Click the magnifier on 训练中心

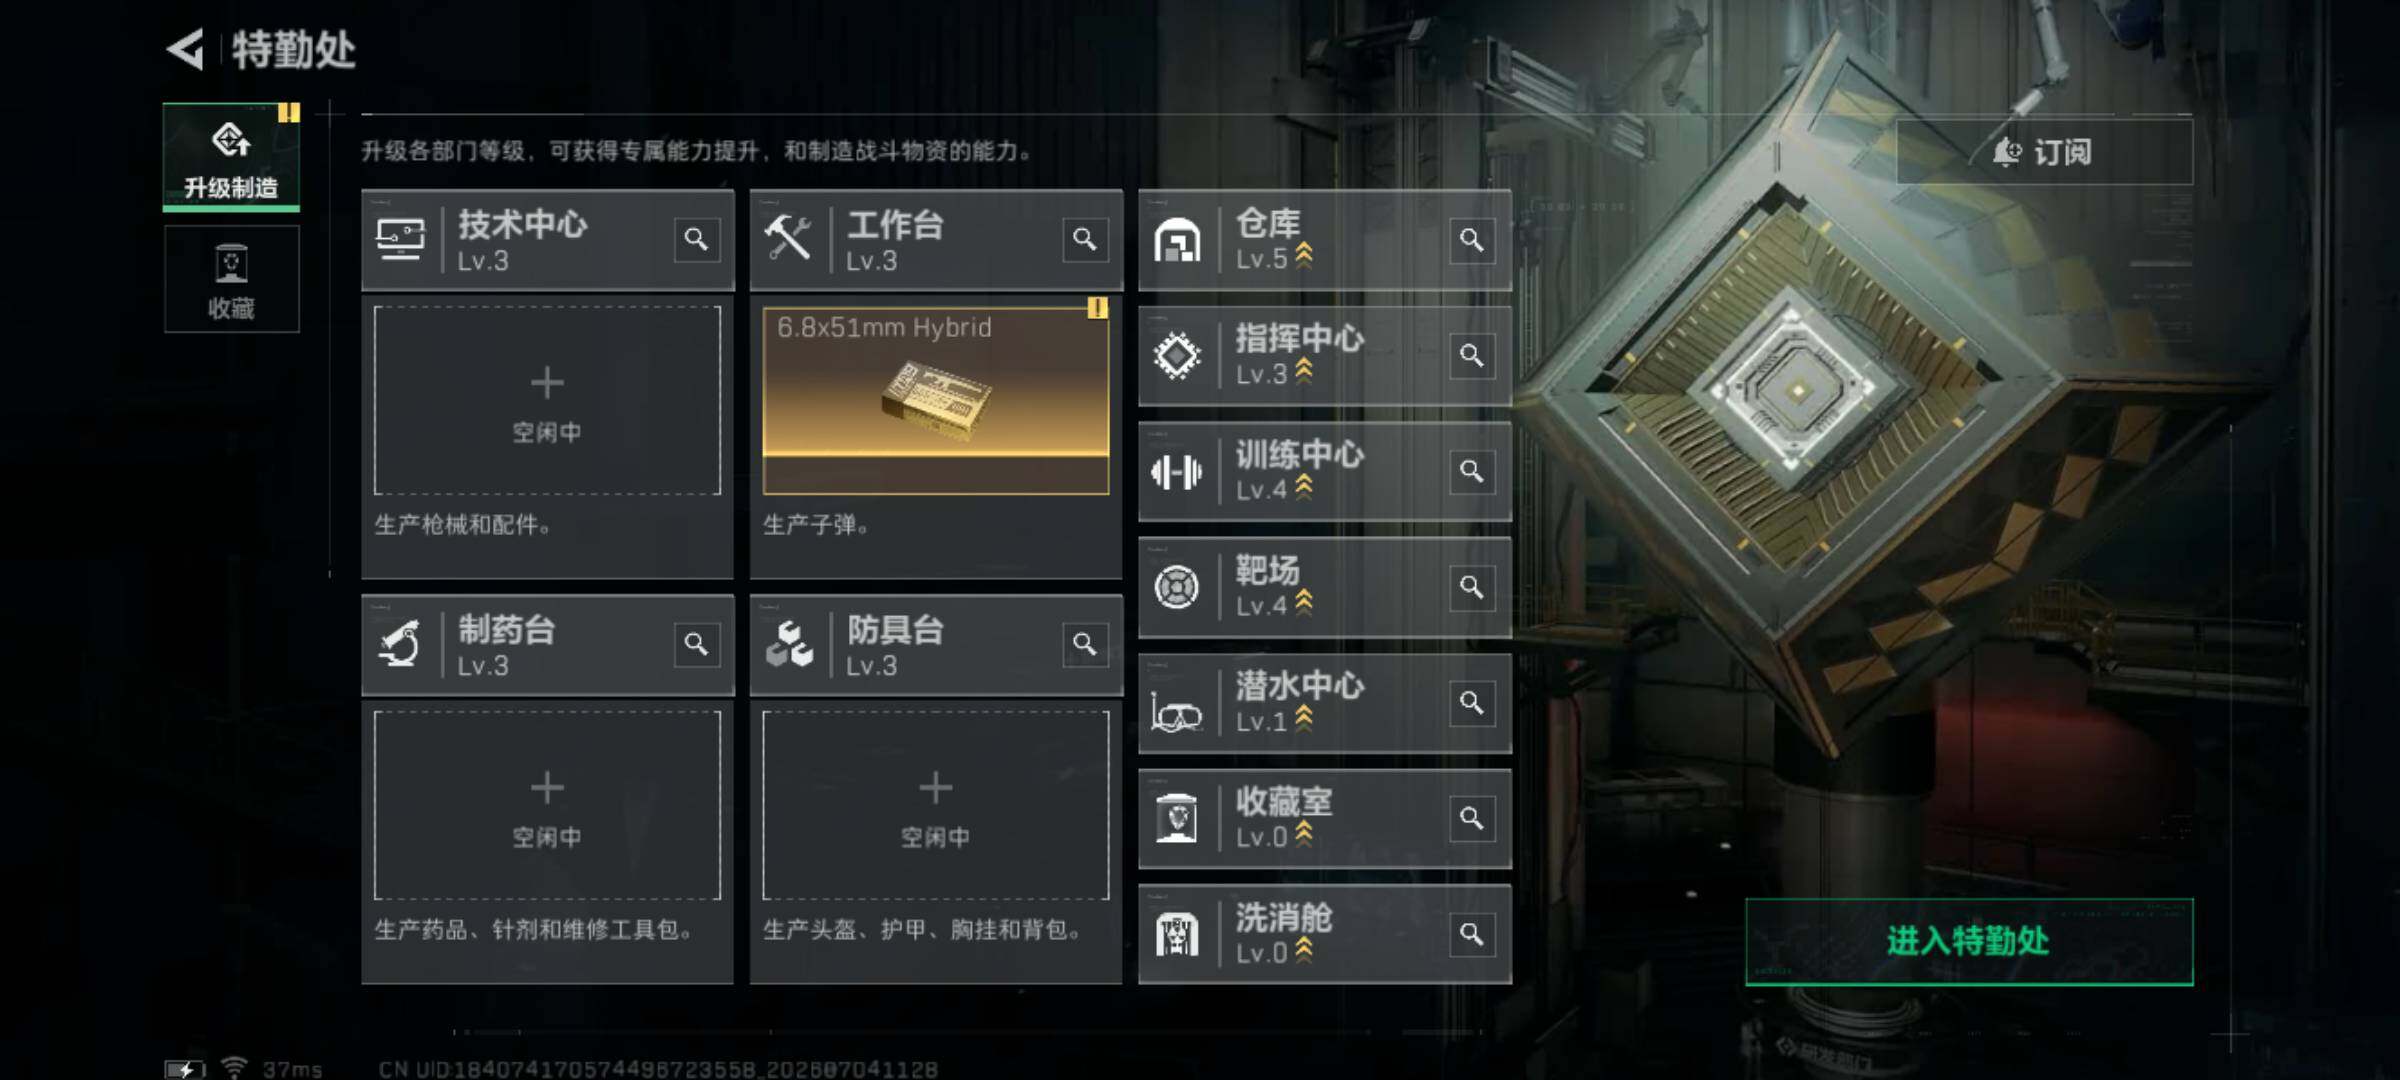(1472, 471)
